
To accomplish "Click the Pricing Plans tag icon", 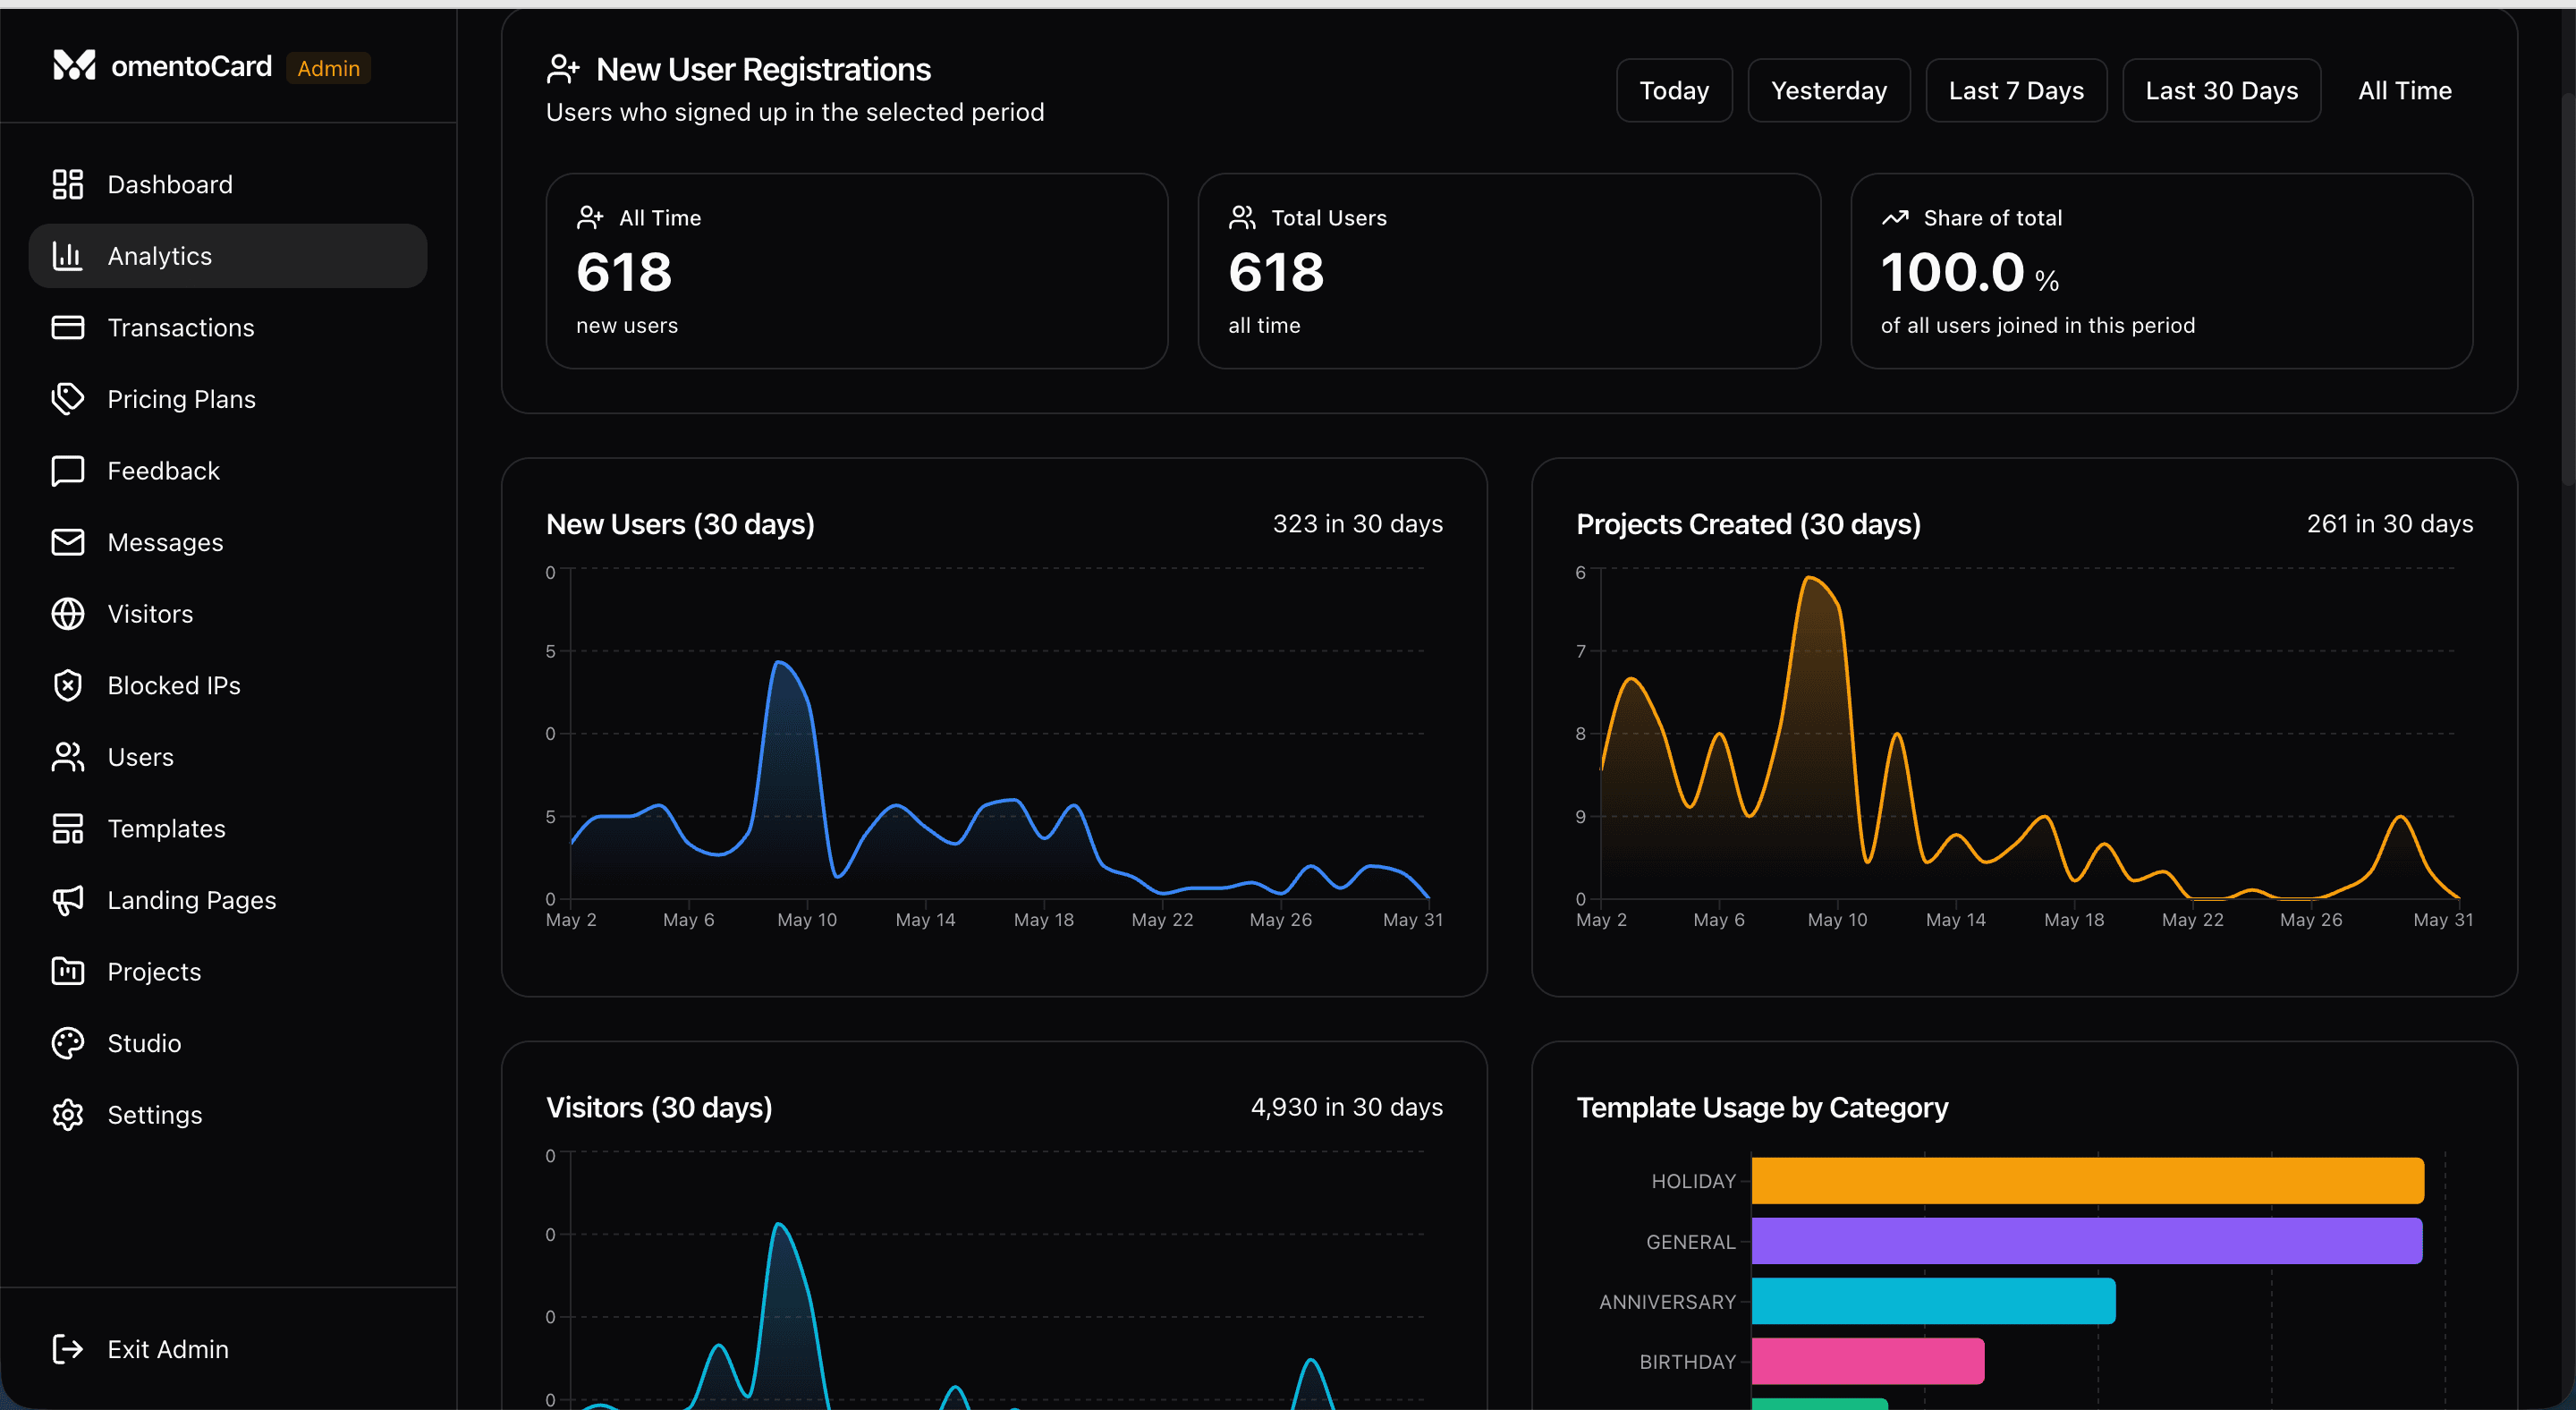I will tap(68, 399).
